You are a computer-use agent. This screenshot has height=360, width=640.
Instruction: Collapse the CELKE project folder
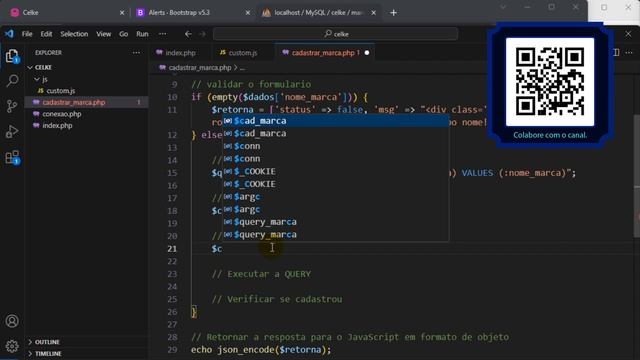pyautogui.click(x=86, y=67)
